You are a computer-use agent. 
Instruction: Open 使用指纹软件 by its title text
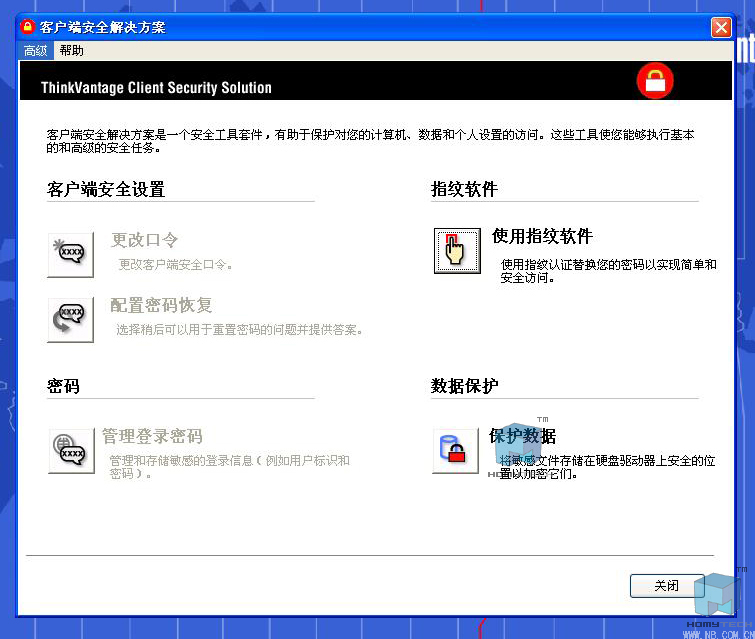(542, 236)
